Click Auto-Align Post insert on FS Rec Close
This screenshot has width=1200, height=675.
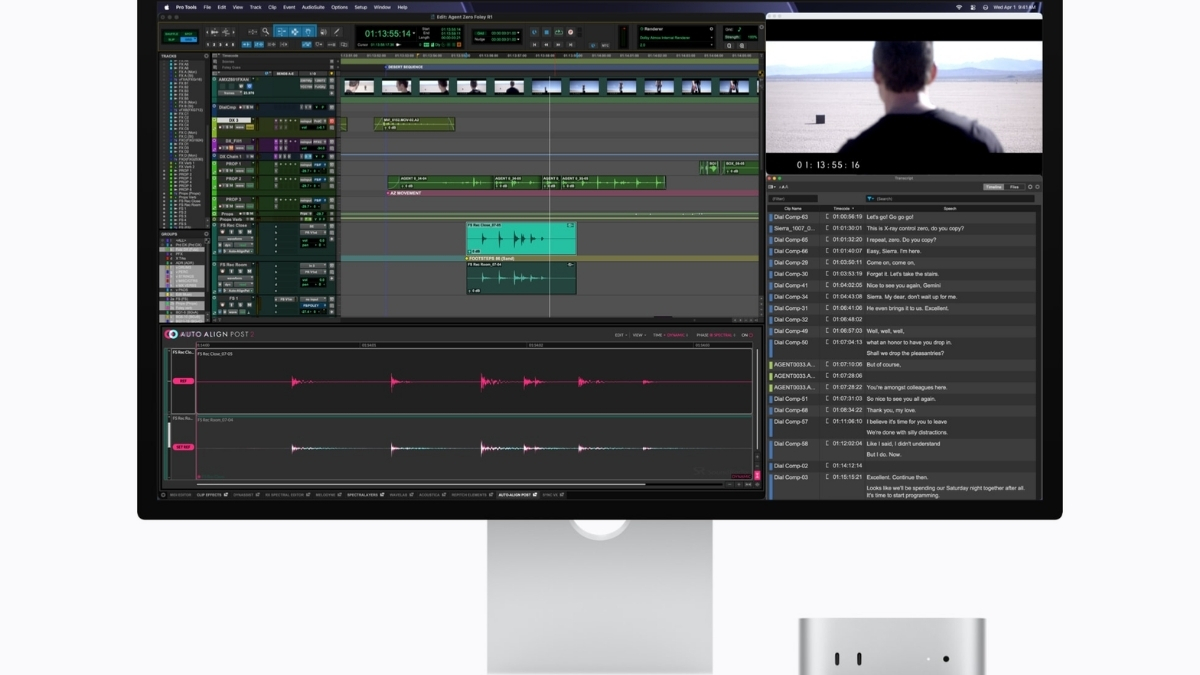[x=238, y=251]
